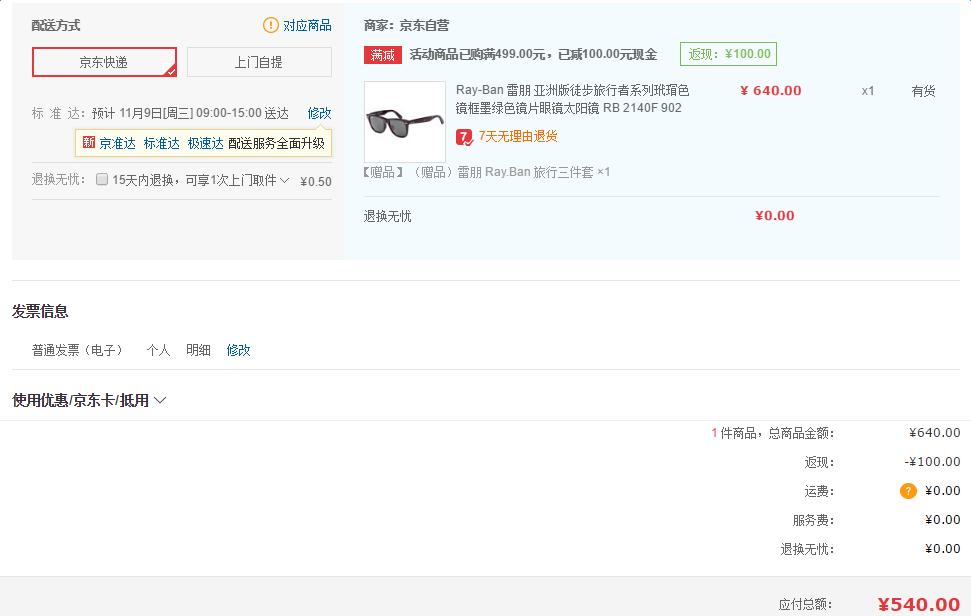Open the 极速达 delivery service link
Viewport: 971px width, 616px height.
coord(206,144)
